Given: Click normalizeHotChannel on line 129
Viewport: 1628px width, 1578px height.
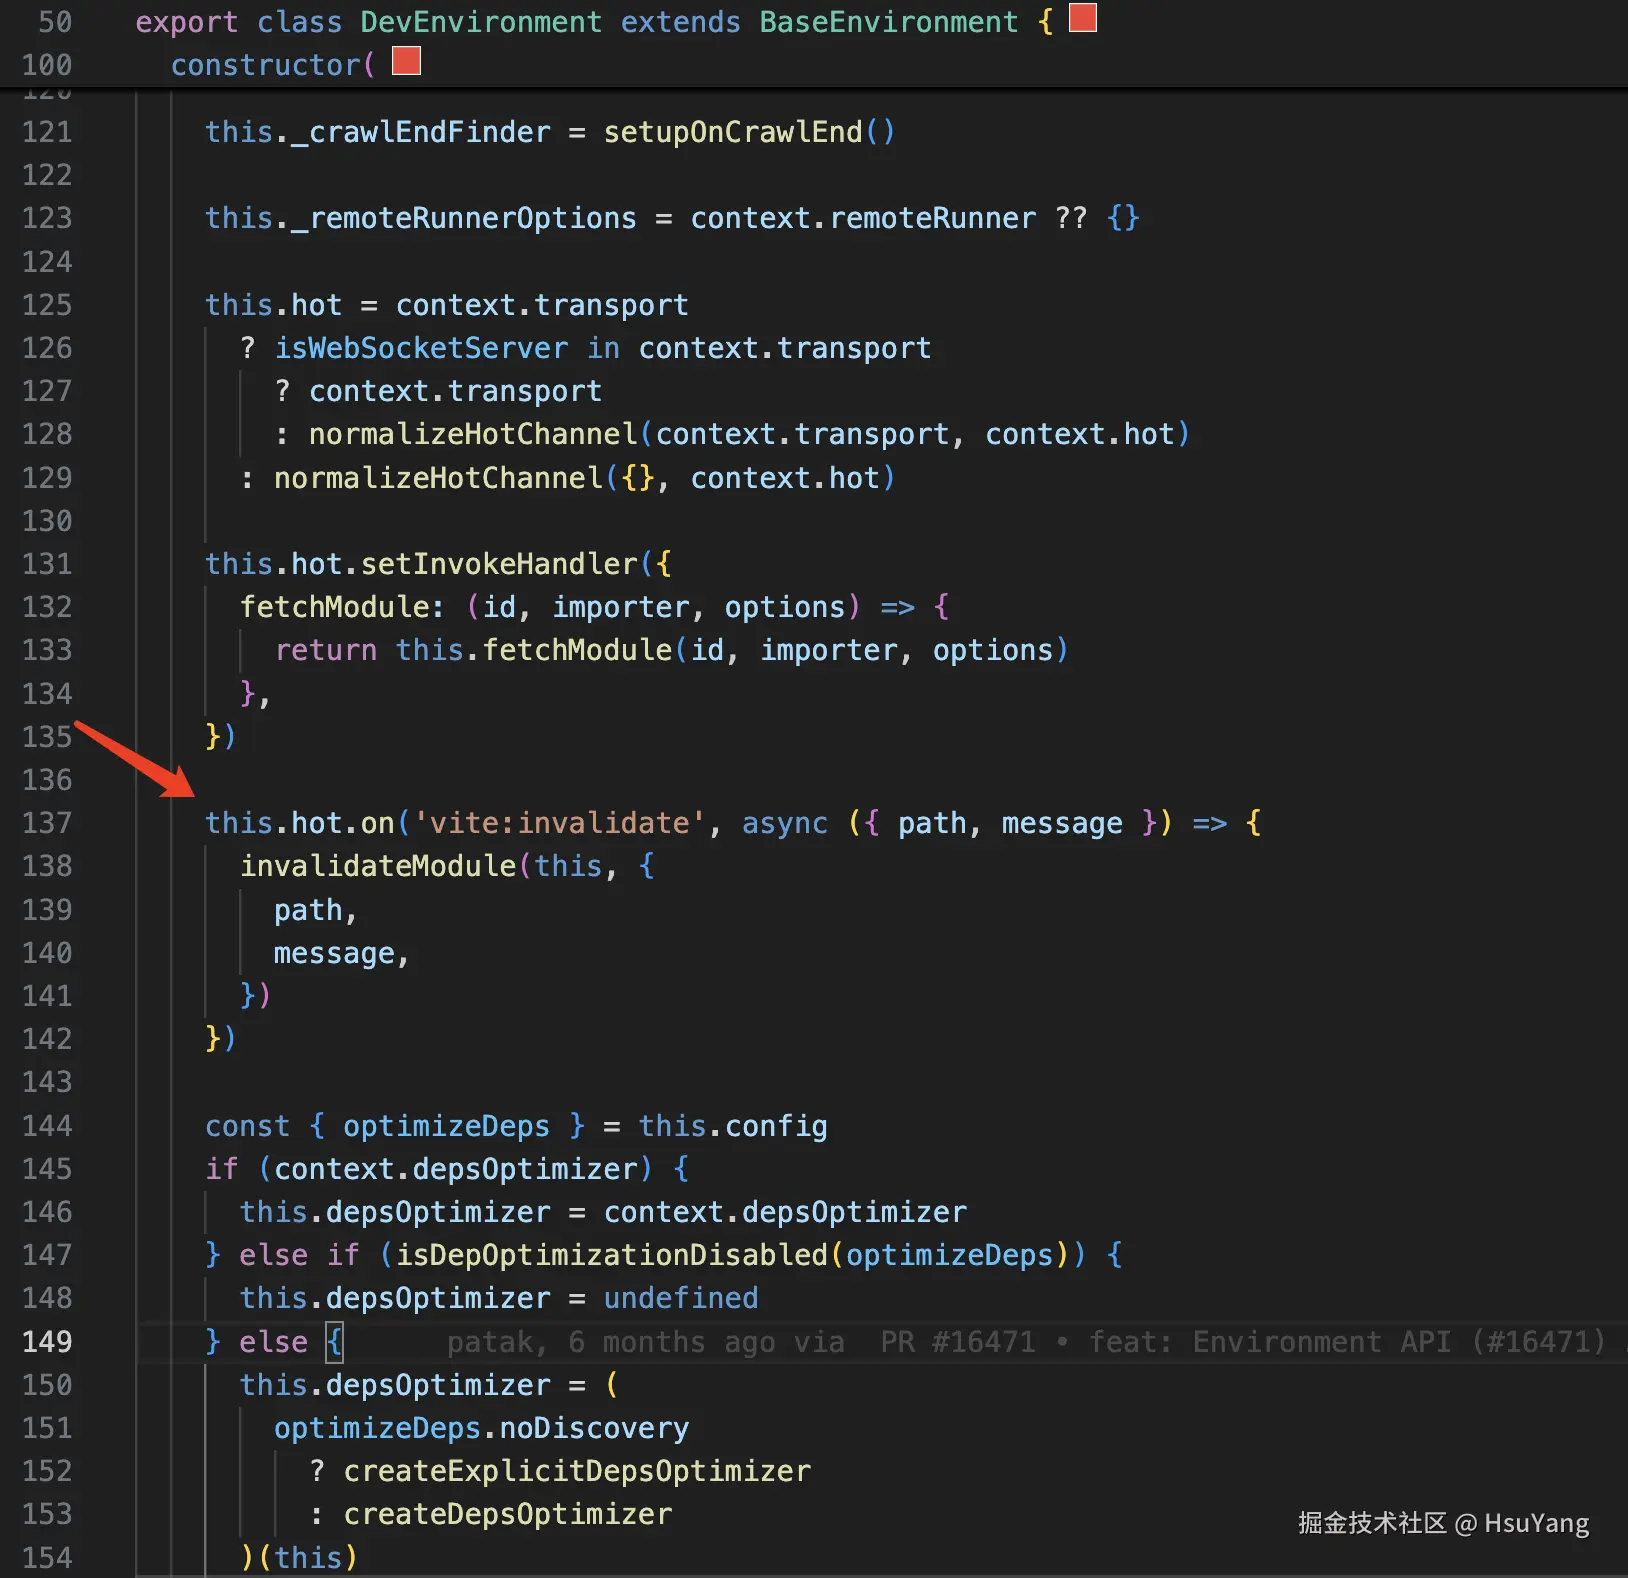Looking at the screenshot, I should 438,478.
